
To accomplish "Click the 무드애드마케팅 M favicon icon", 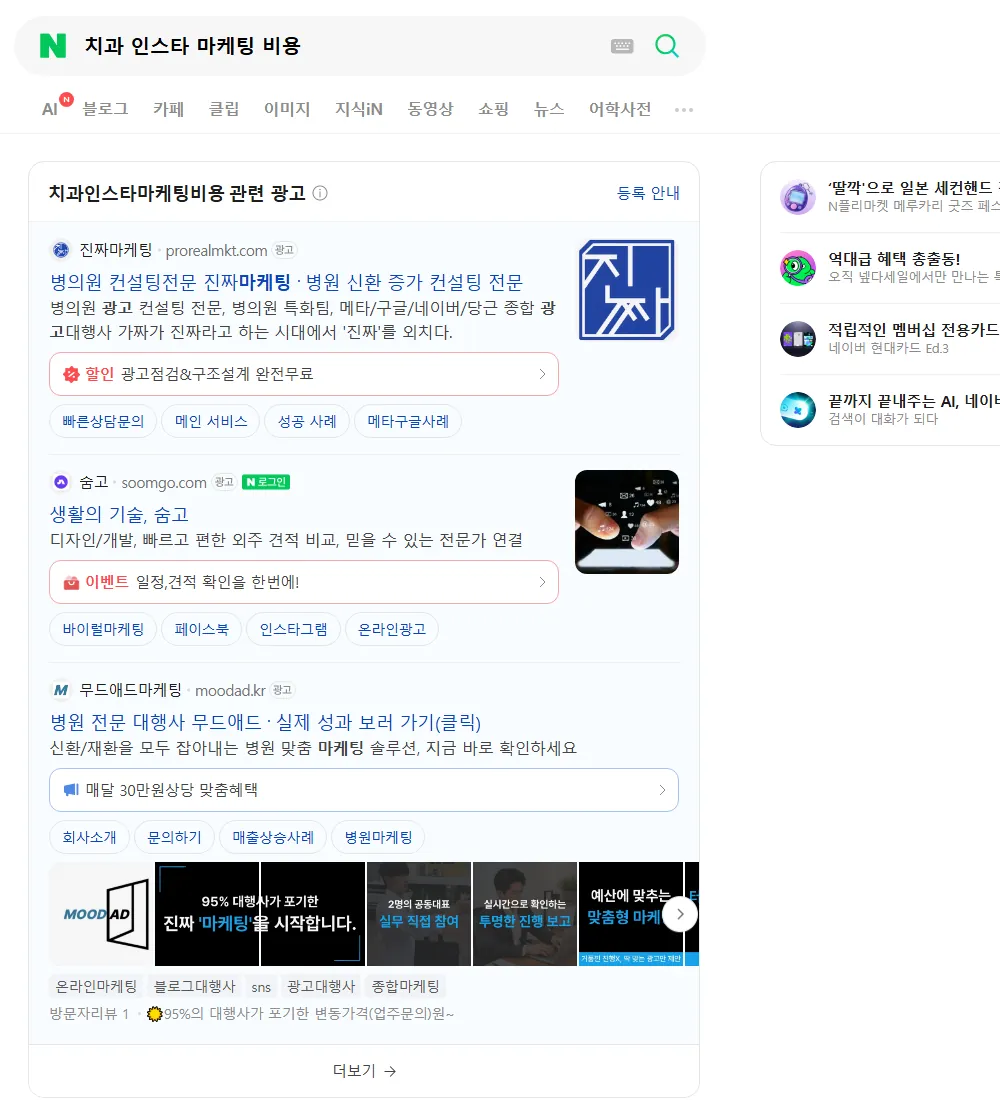I will [61, 690].
